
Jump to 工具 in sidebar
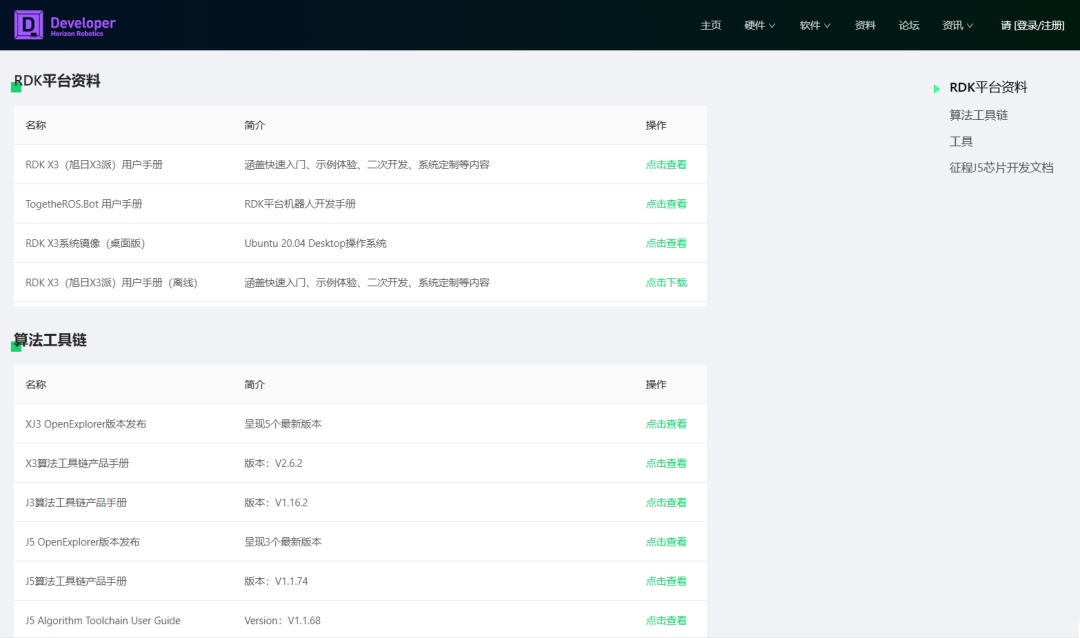pyautogui.click(x=961, y=141)
